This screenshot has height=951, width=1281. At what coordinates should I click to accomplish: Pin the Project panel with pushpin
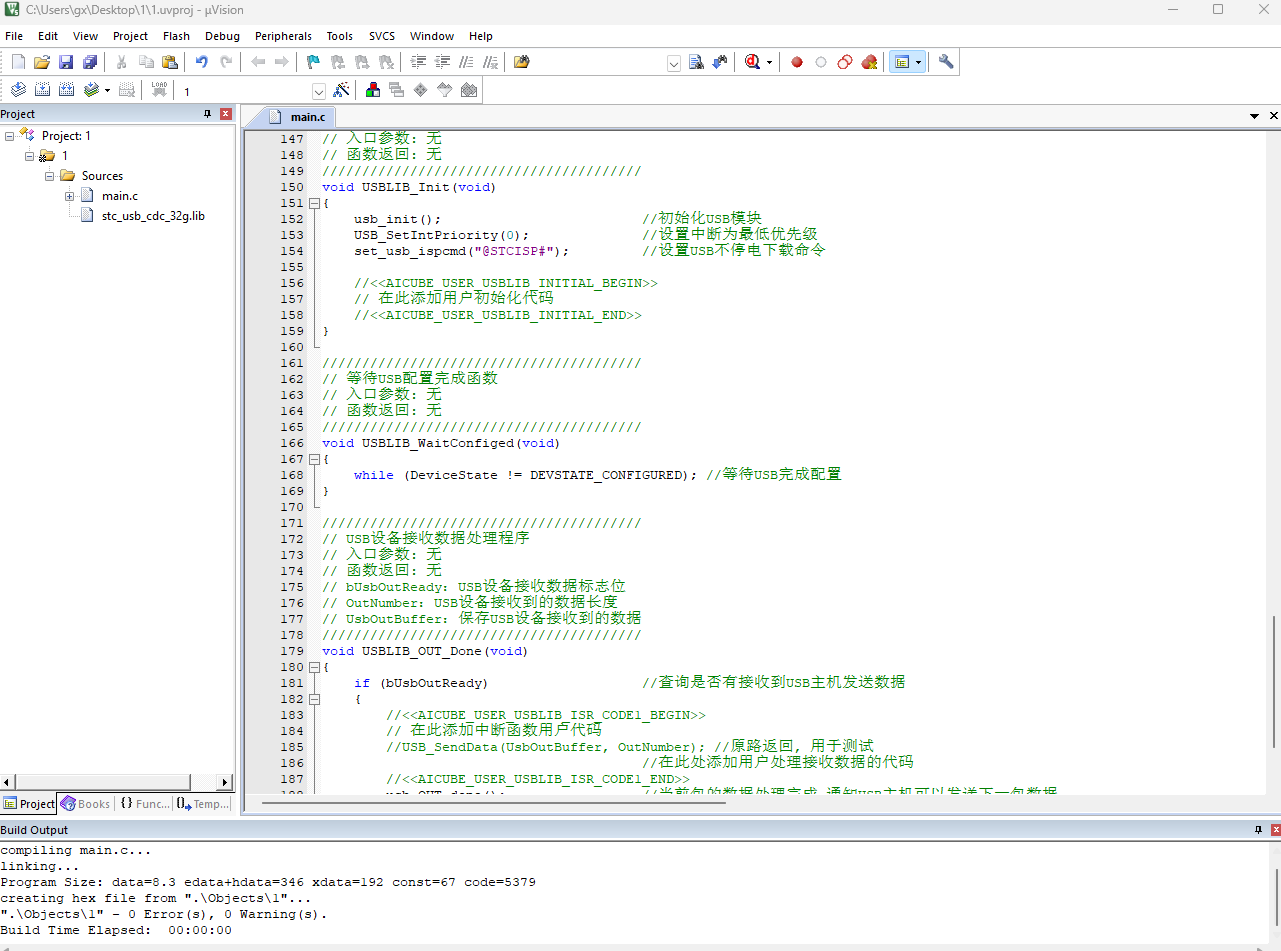point(208,114)
